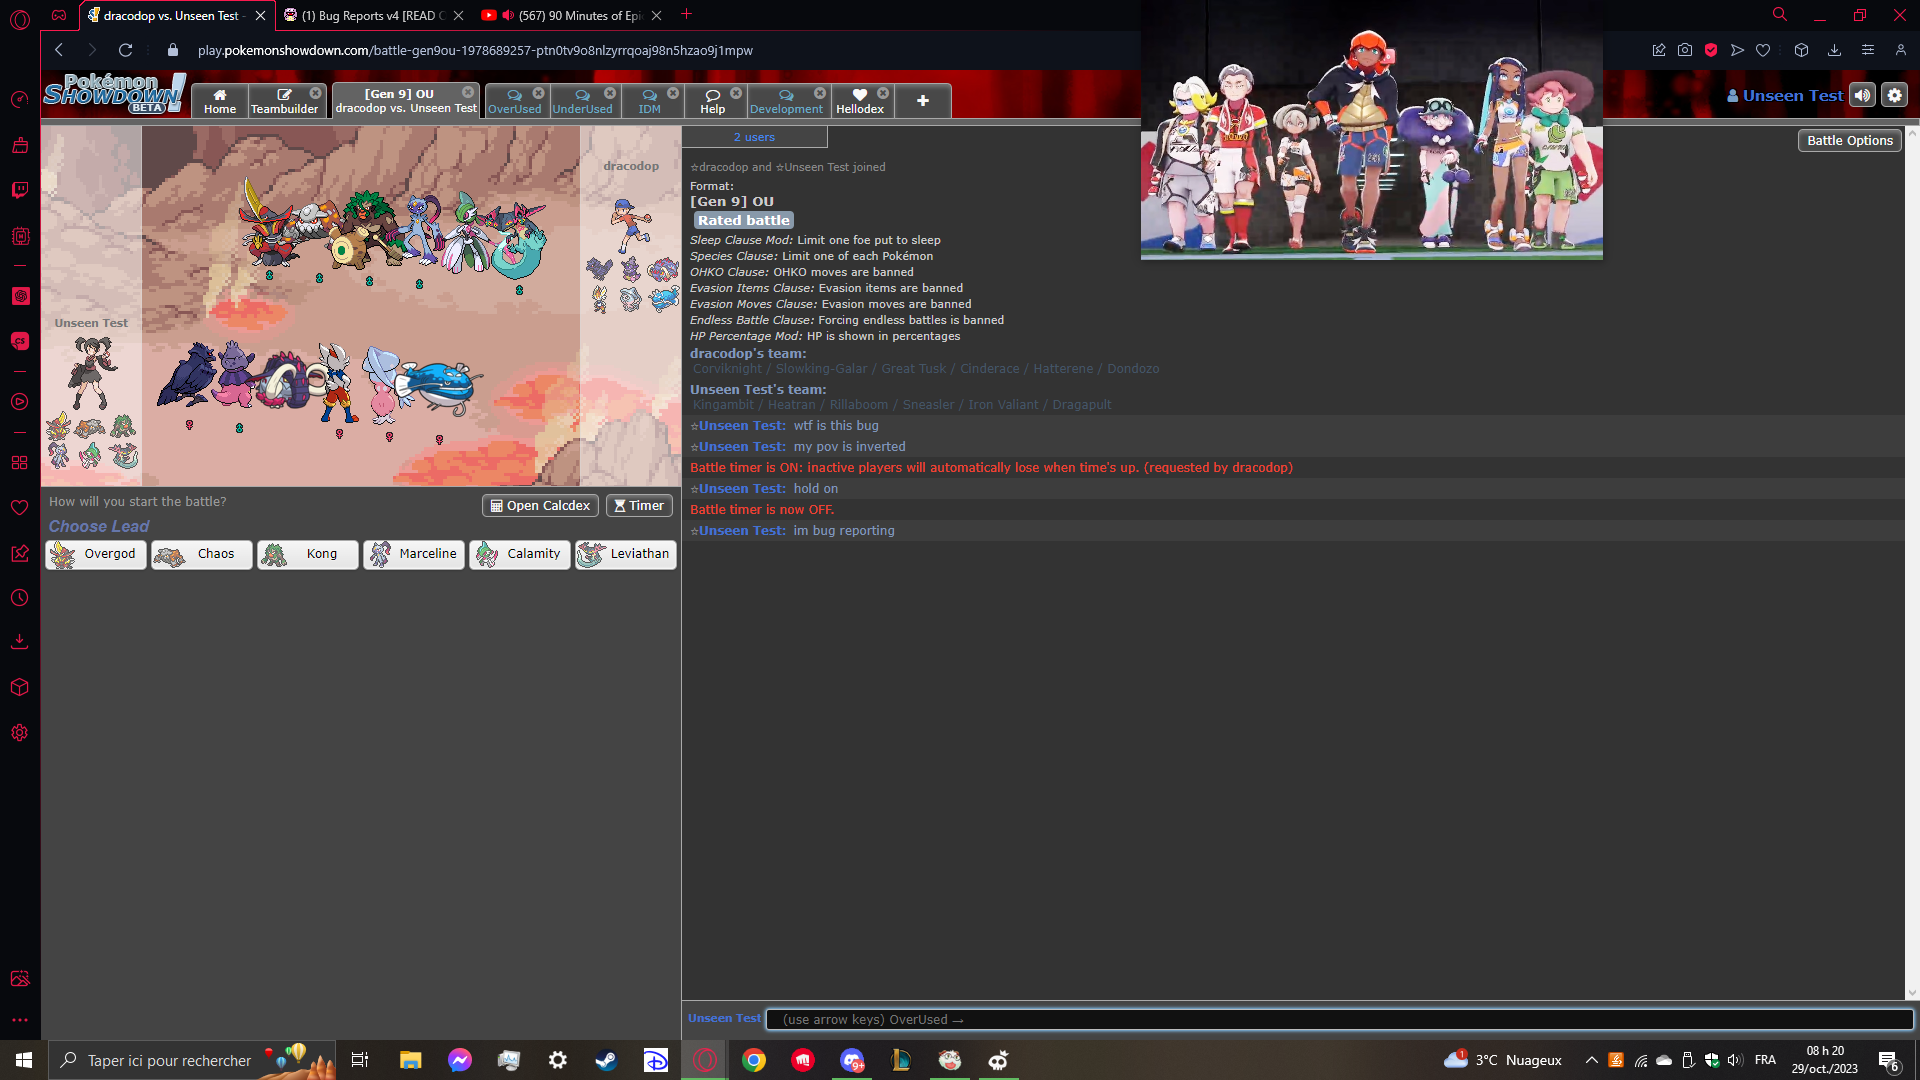Viewport: 1920px width, 1080px height.
Task: Open a new browser tab with the plus icon
Action: (687, 14)
